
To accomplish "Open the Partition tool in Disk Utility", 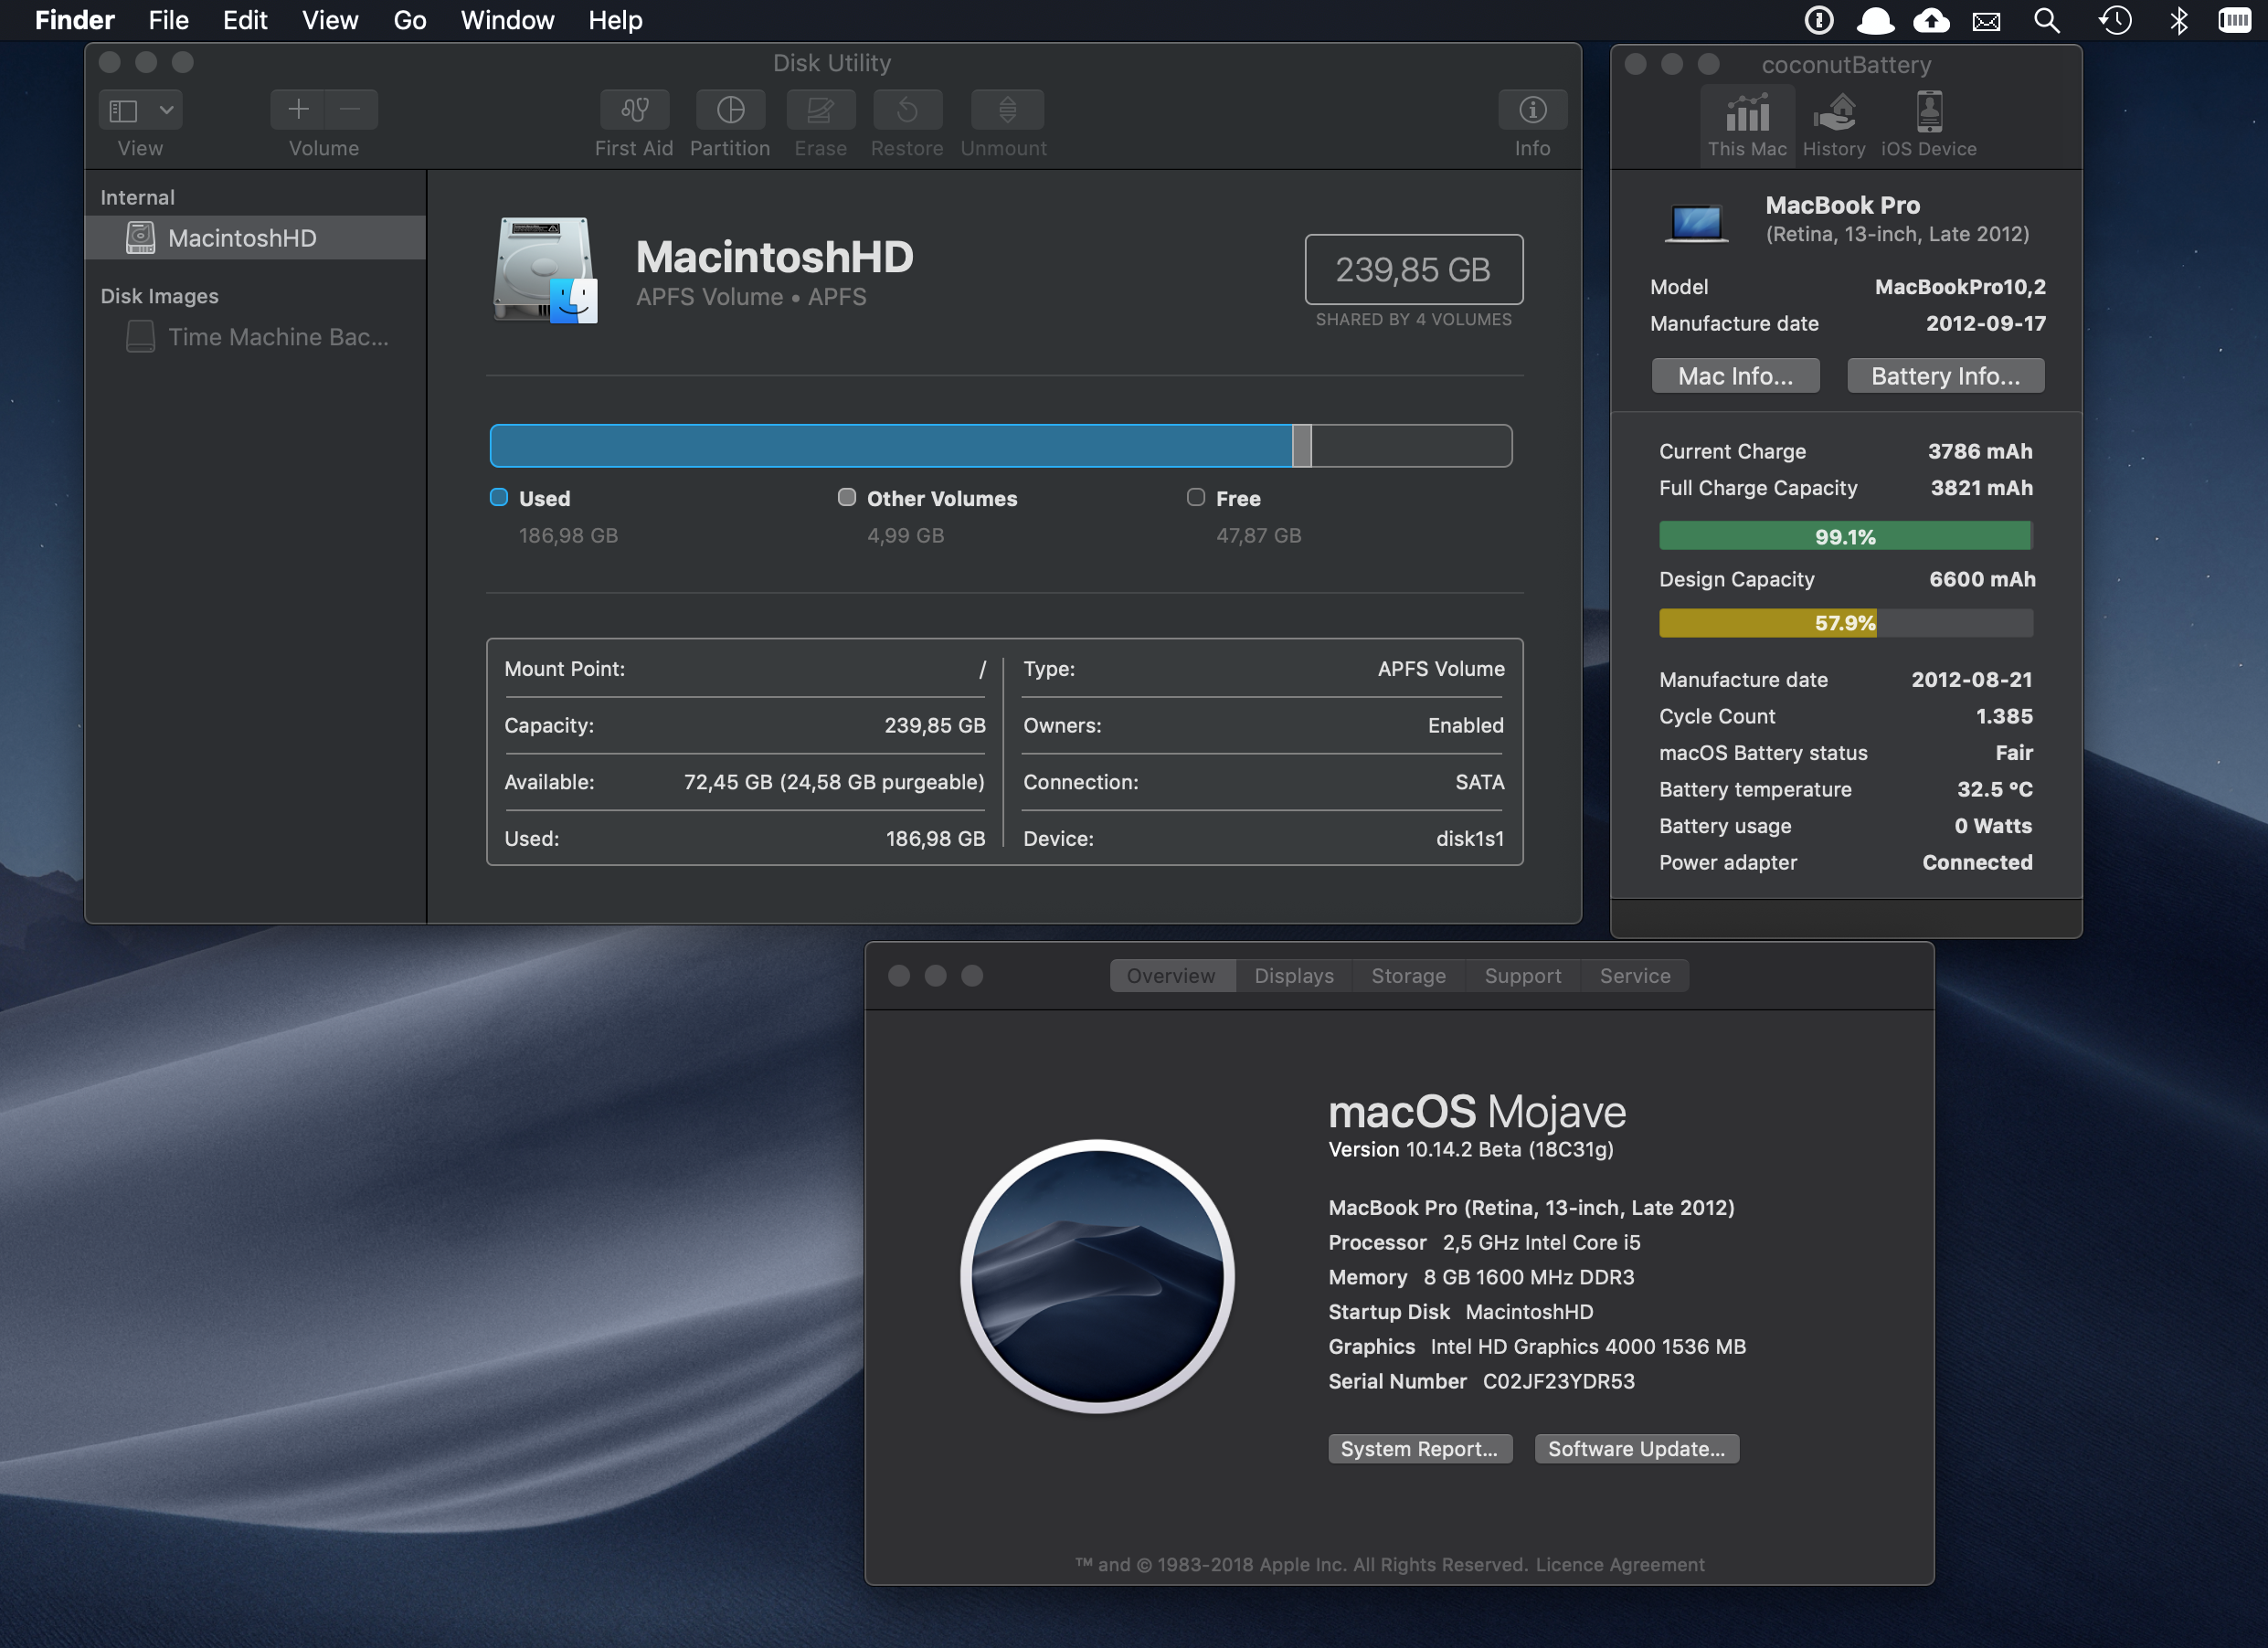I will point(730,110).
